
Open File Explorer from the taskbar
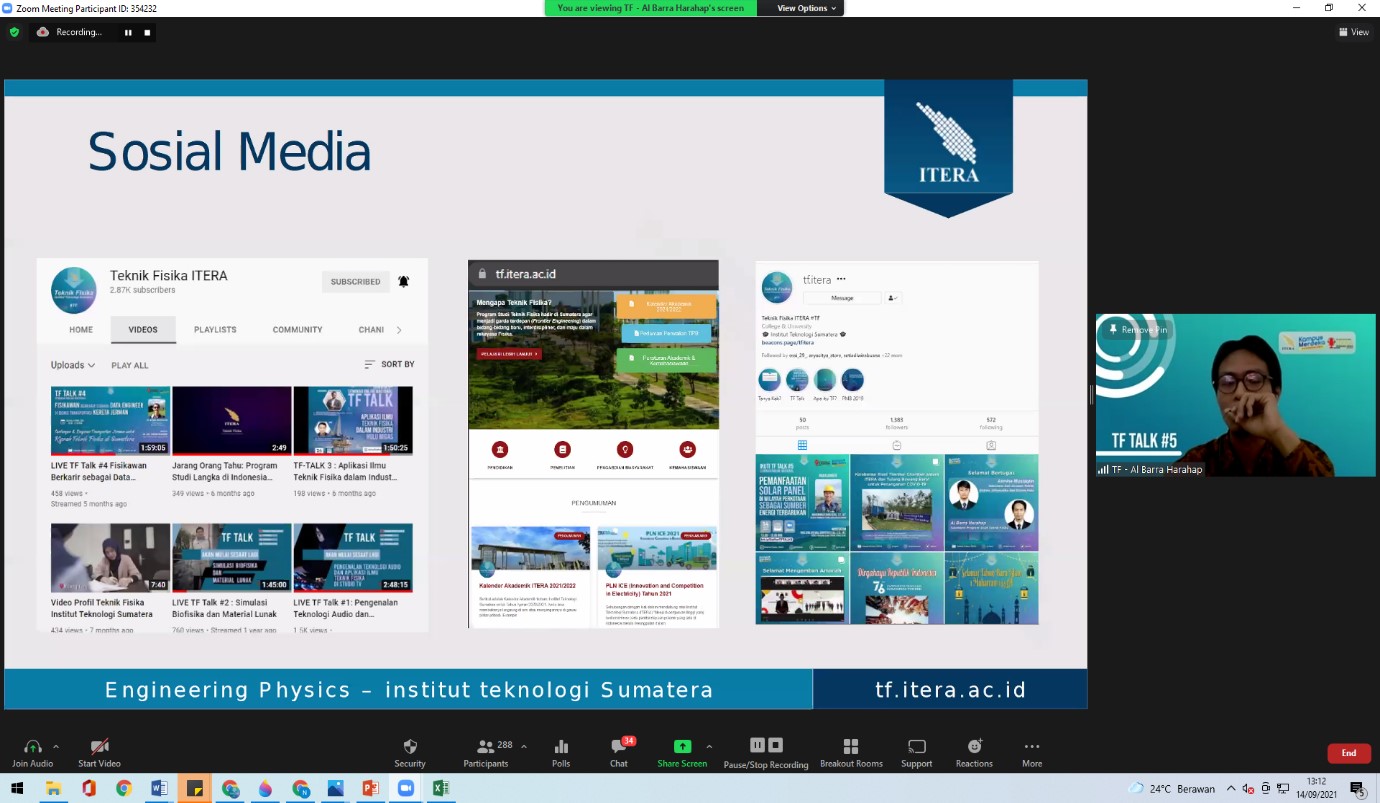tap(54, 788)
